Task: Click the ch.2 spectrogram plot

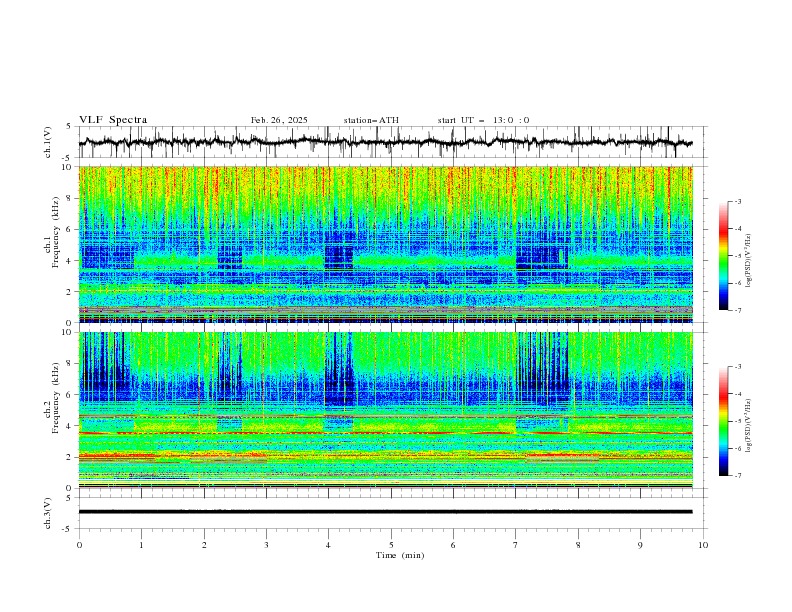Action: [x=385, y=410]
